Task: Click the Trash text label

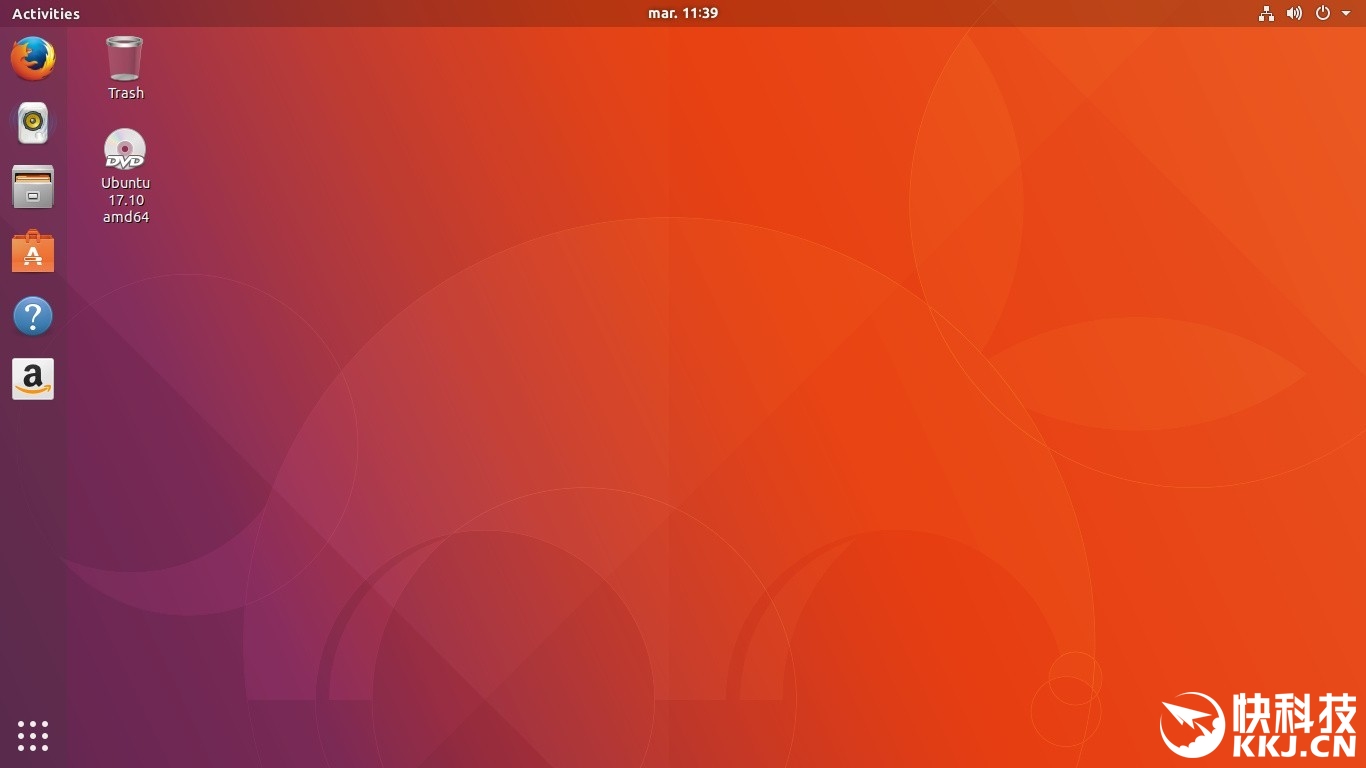Action: (126, 93)
